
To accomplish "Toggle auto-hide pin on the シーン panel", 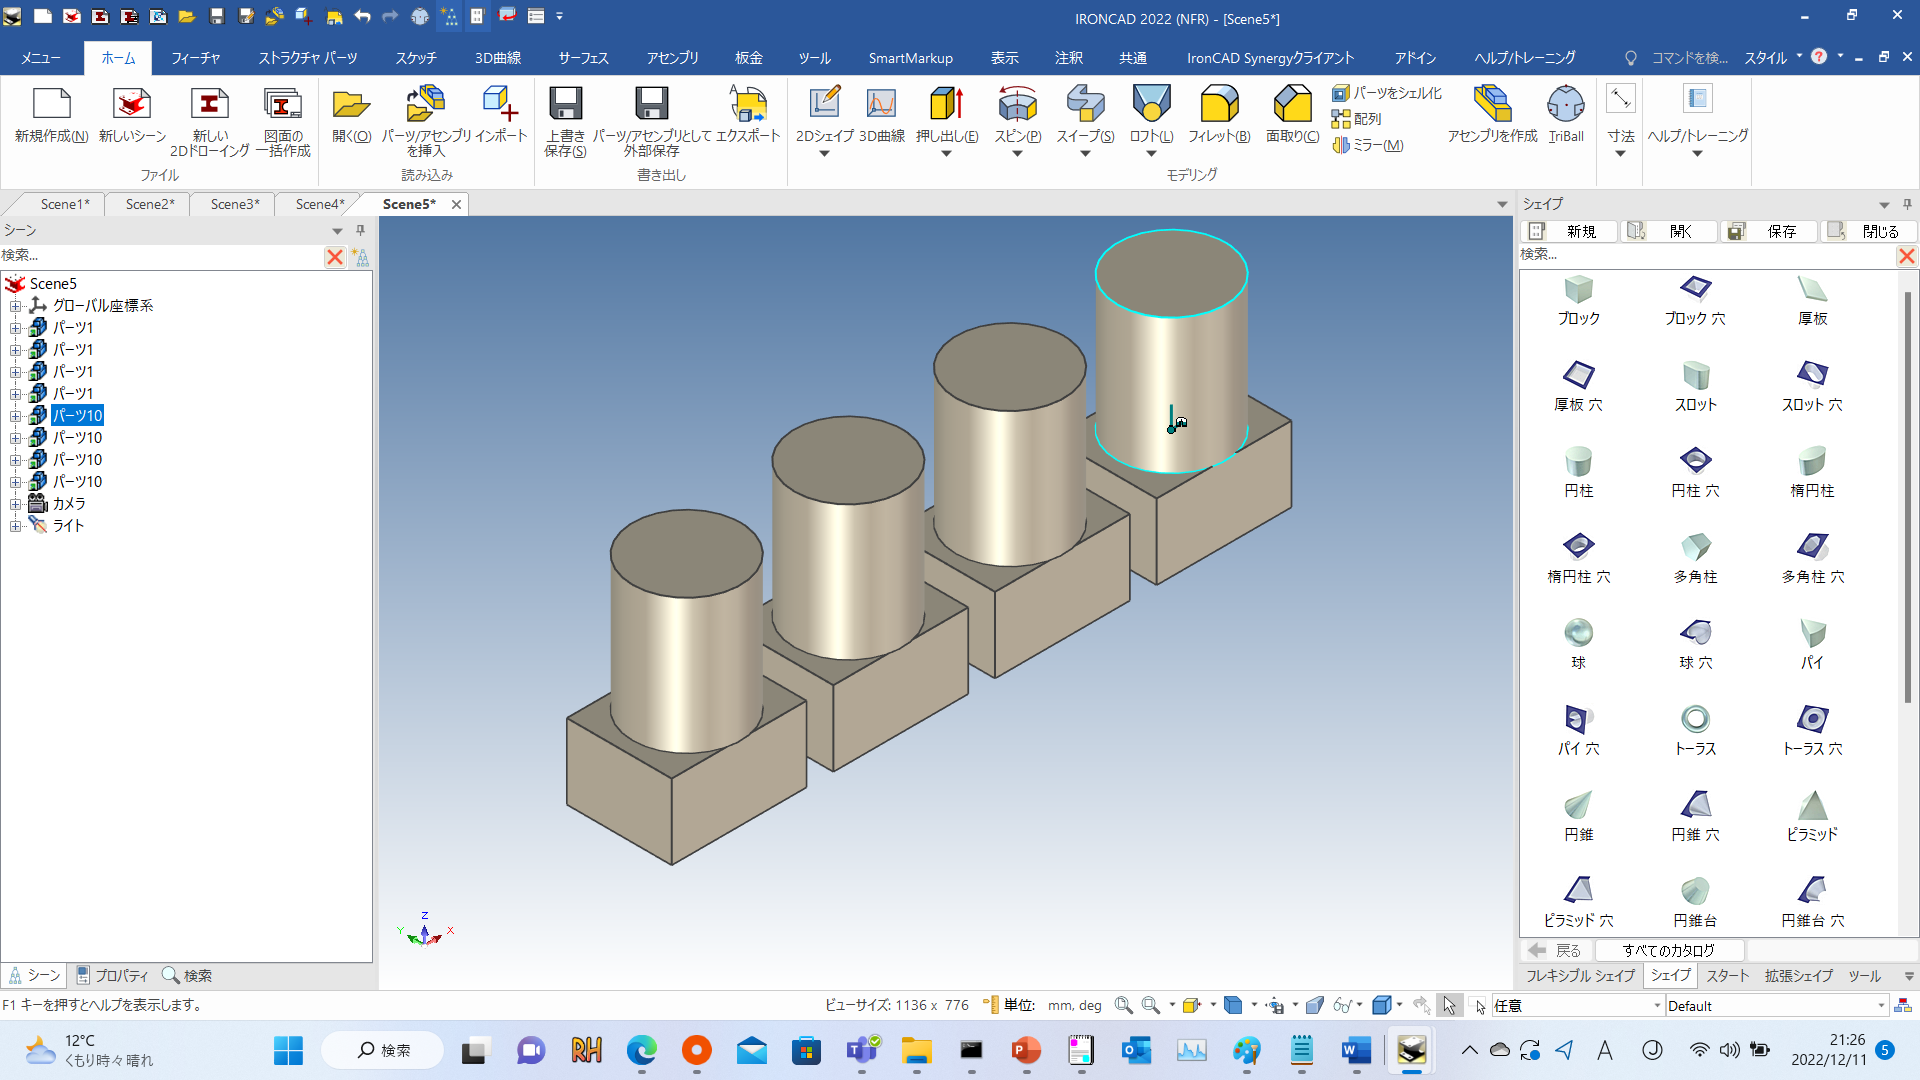I will coord(360,230).
